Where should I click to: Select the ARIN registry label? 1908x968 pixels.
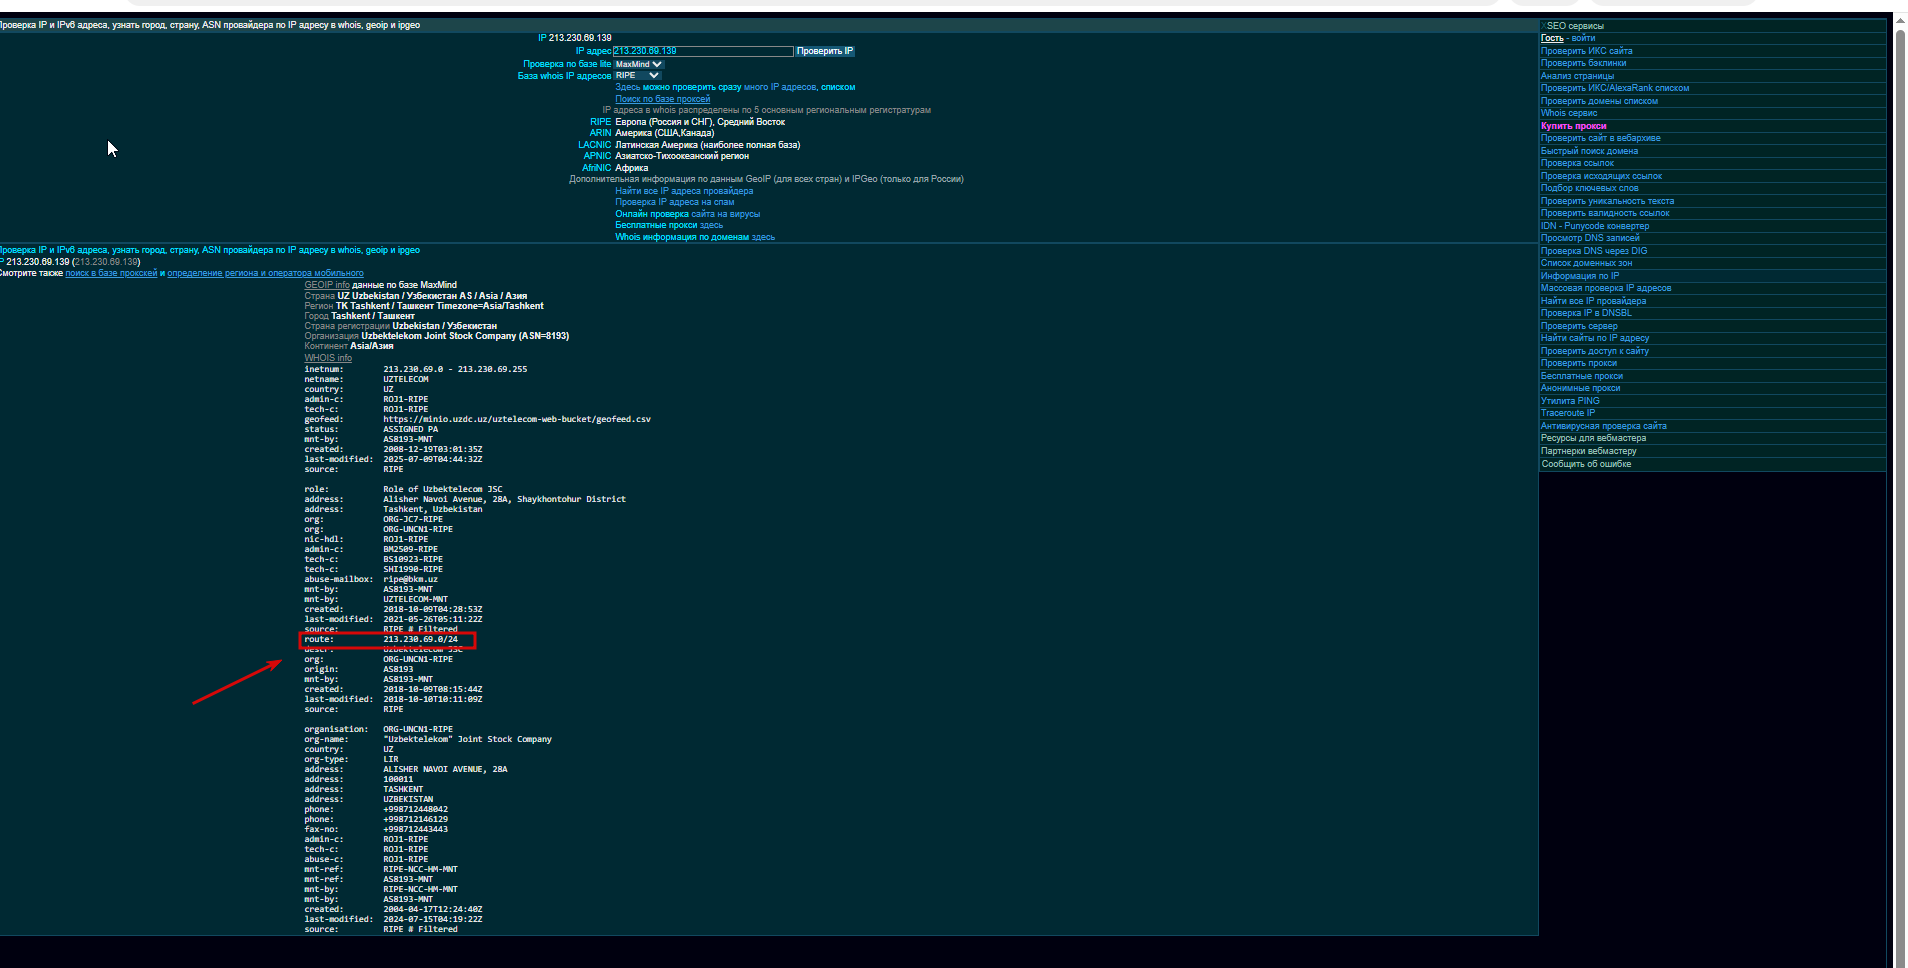600,133
